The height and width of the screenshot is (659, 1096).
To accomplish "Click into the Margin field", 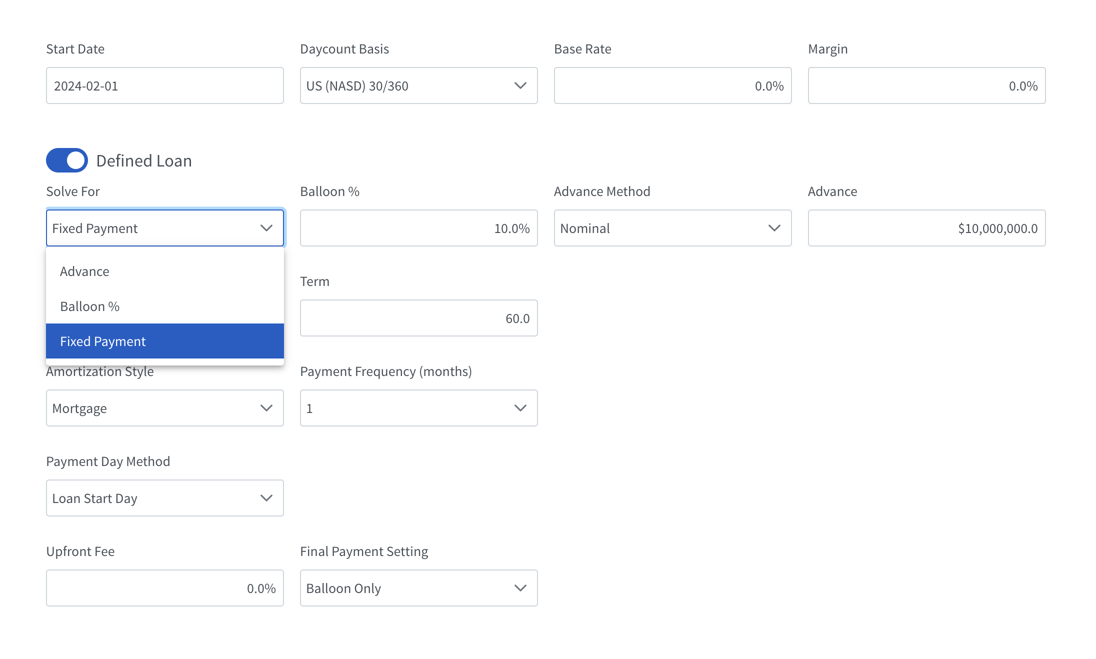I will coord(926,86).
